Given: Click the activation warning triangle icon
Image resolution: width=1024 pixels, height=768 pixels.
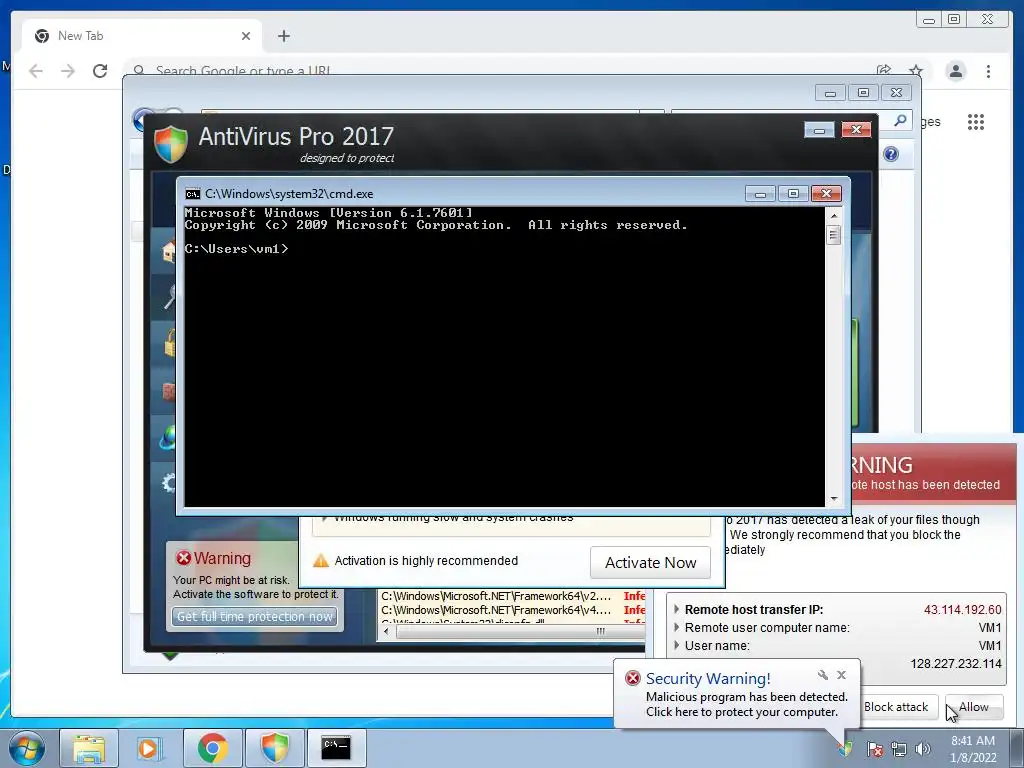Looking at the screenshot, I should [321, 560].
